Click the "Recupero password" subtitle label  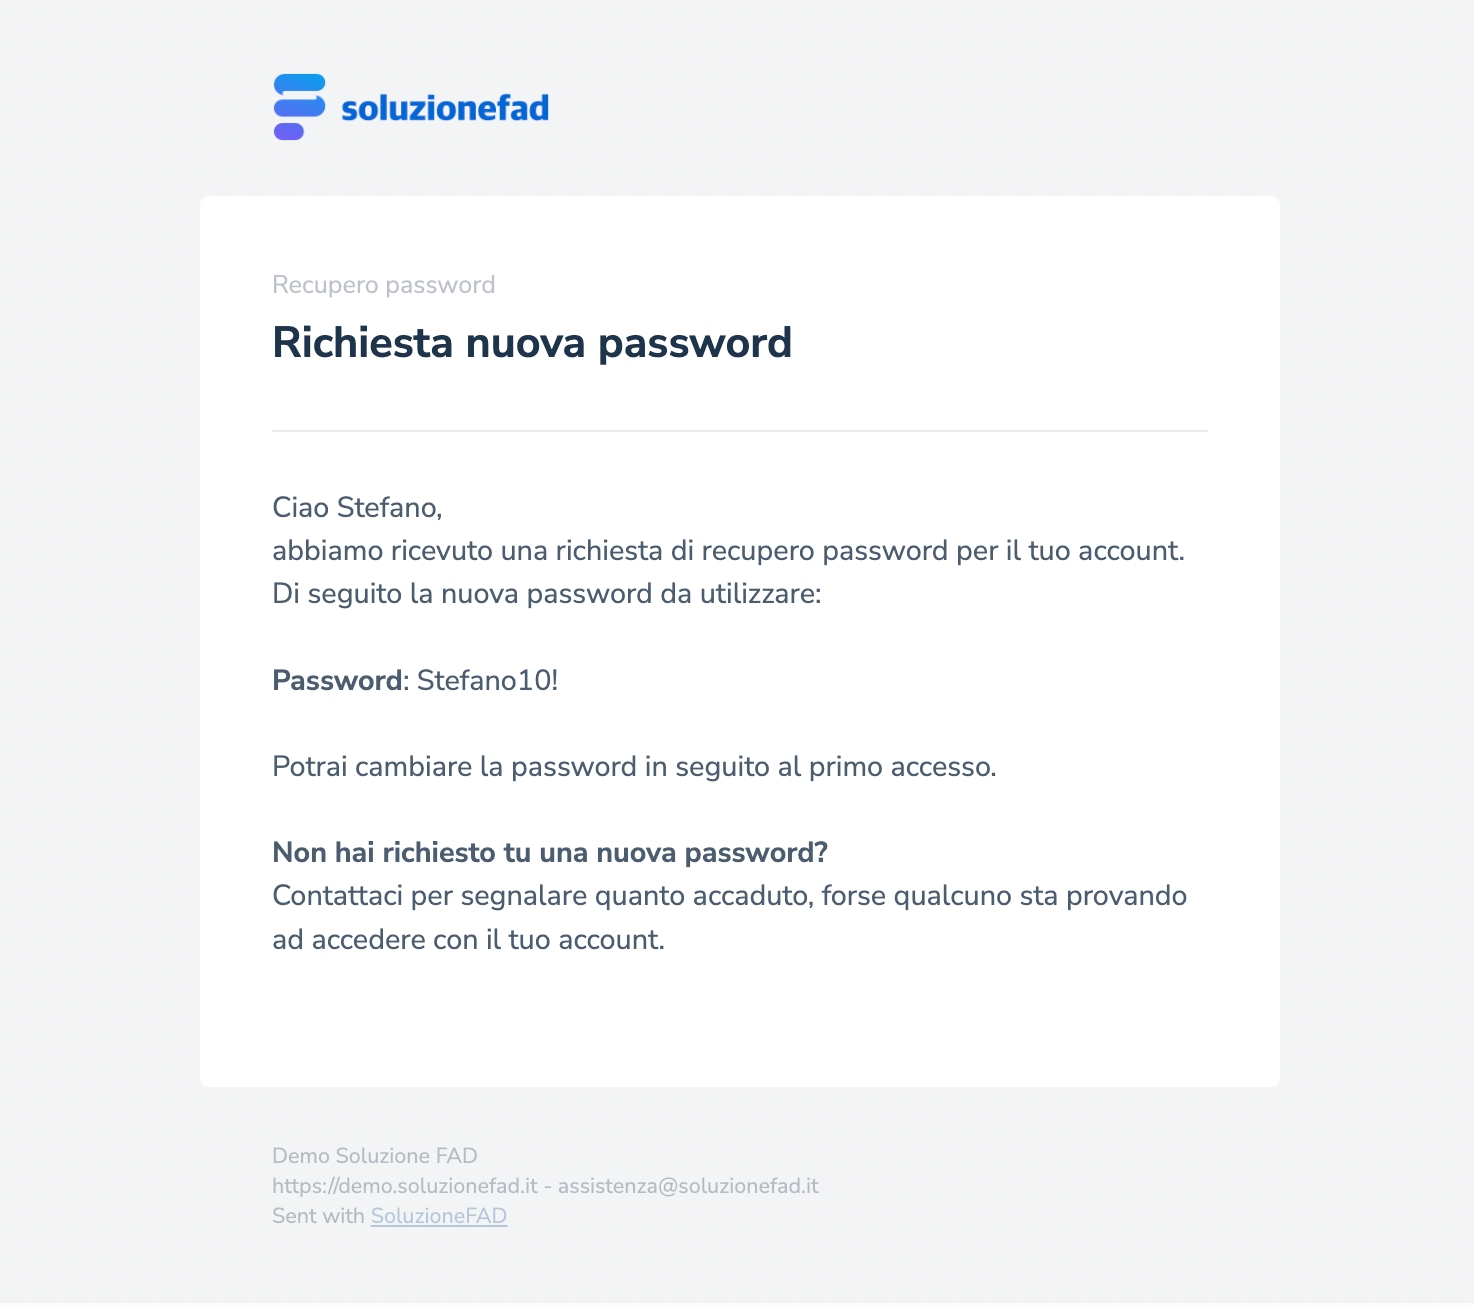[384, 285]
